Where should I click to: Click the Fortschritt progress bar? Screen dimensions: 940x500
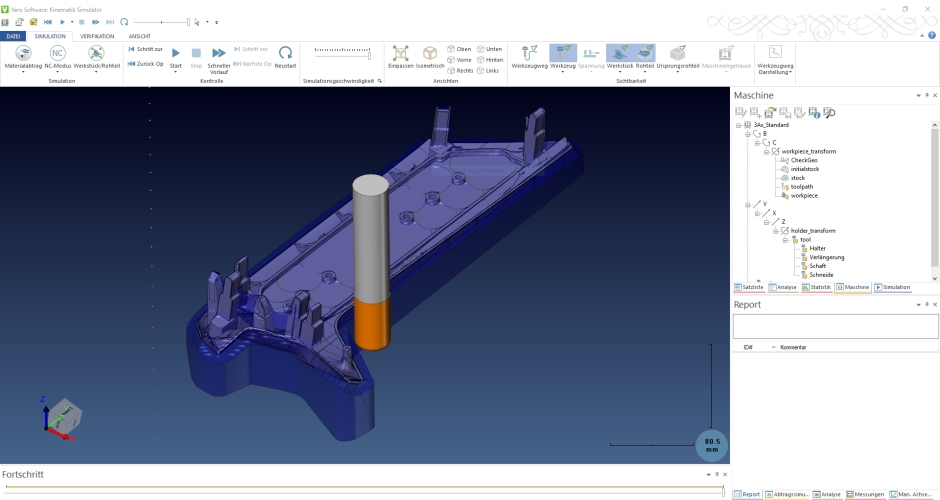364,488
